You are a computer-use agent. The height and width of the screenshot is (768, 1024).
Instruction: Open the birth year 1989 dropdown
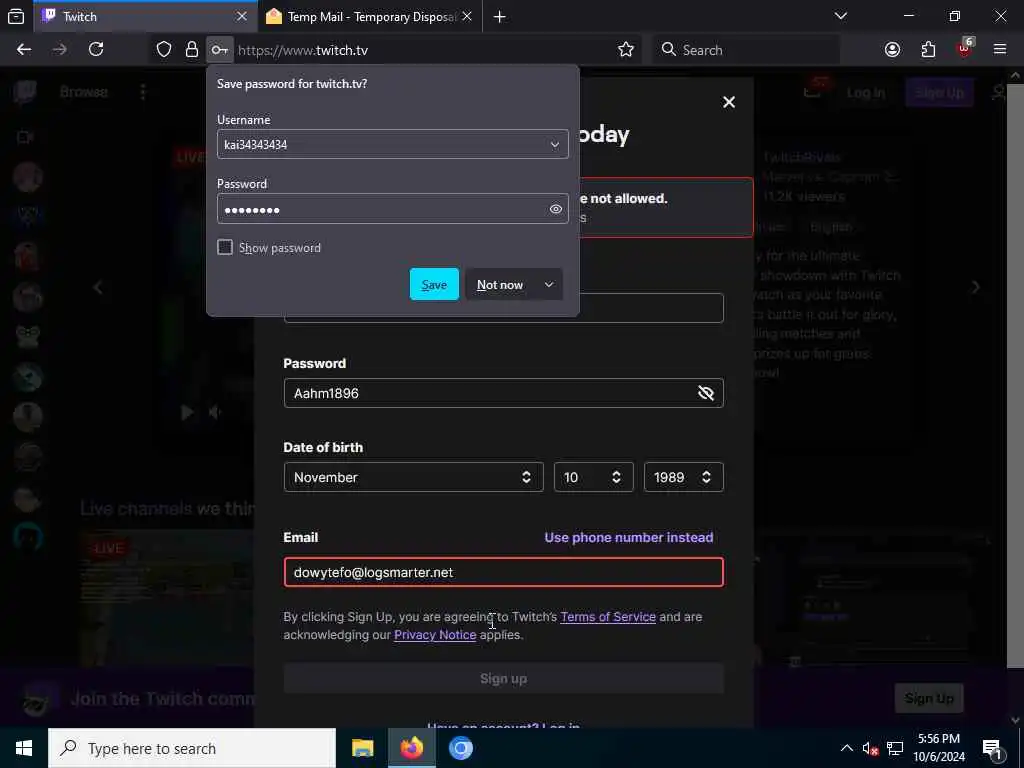683,477
